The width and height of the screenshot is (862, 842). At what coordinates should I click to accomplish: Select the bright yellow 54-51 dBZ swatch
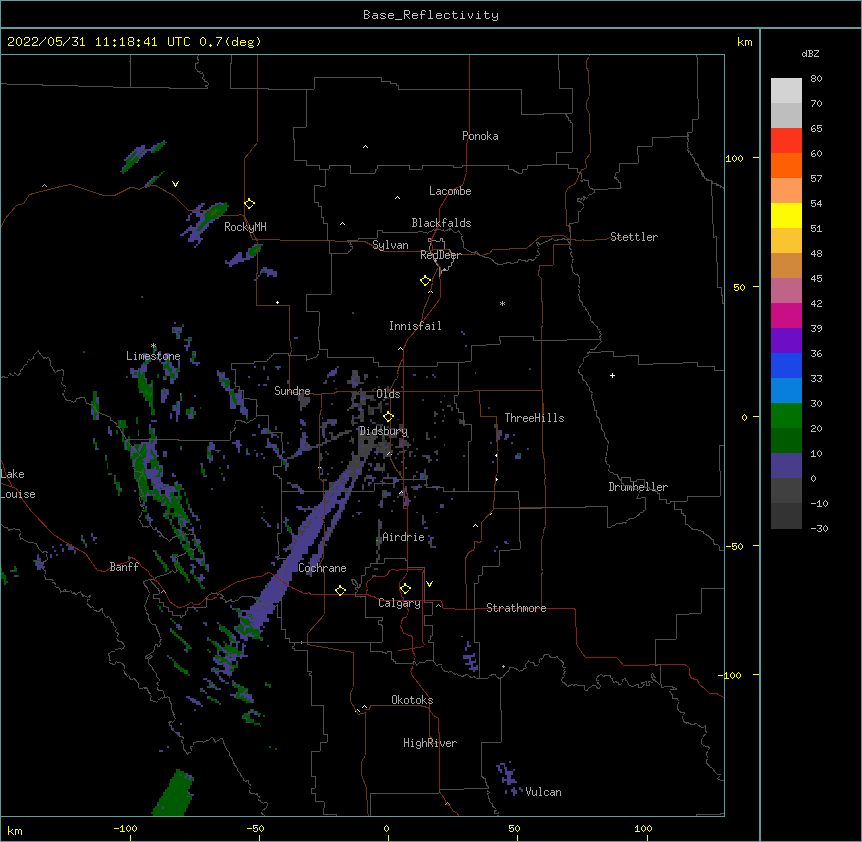click(786, 216)
